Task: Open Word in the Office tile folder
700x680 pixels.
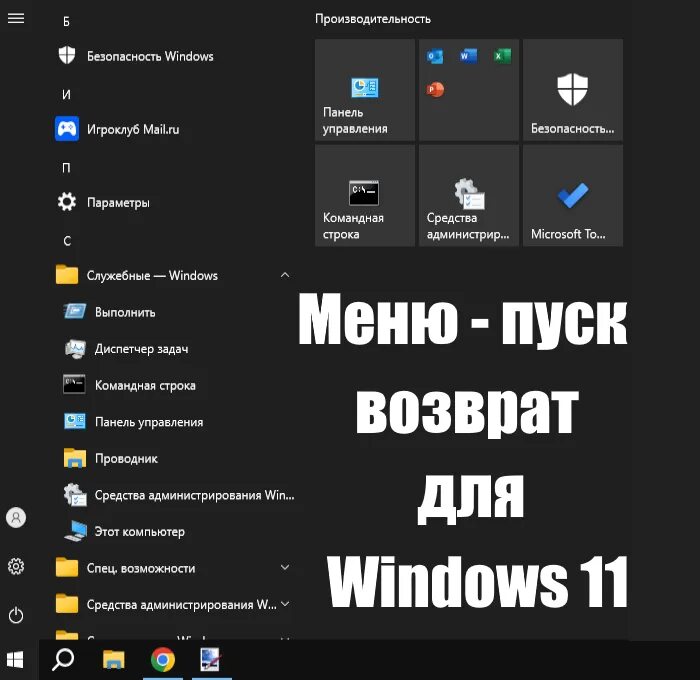Action: 468,56
